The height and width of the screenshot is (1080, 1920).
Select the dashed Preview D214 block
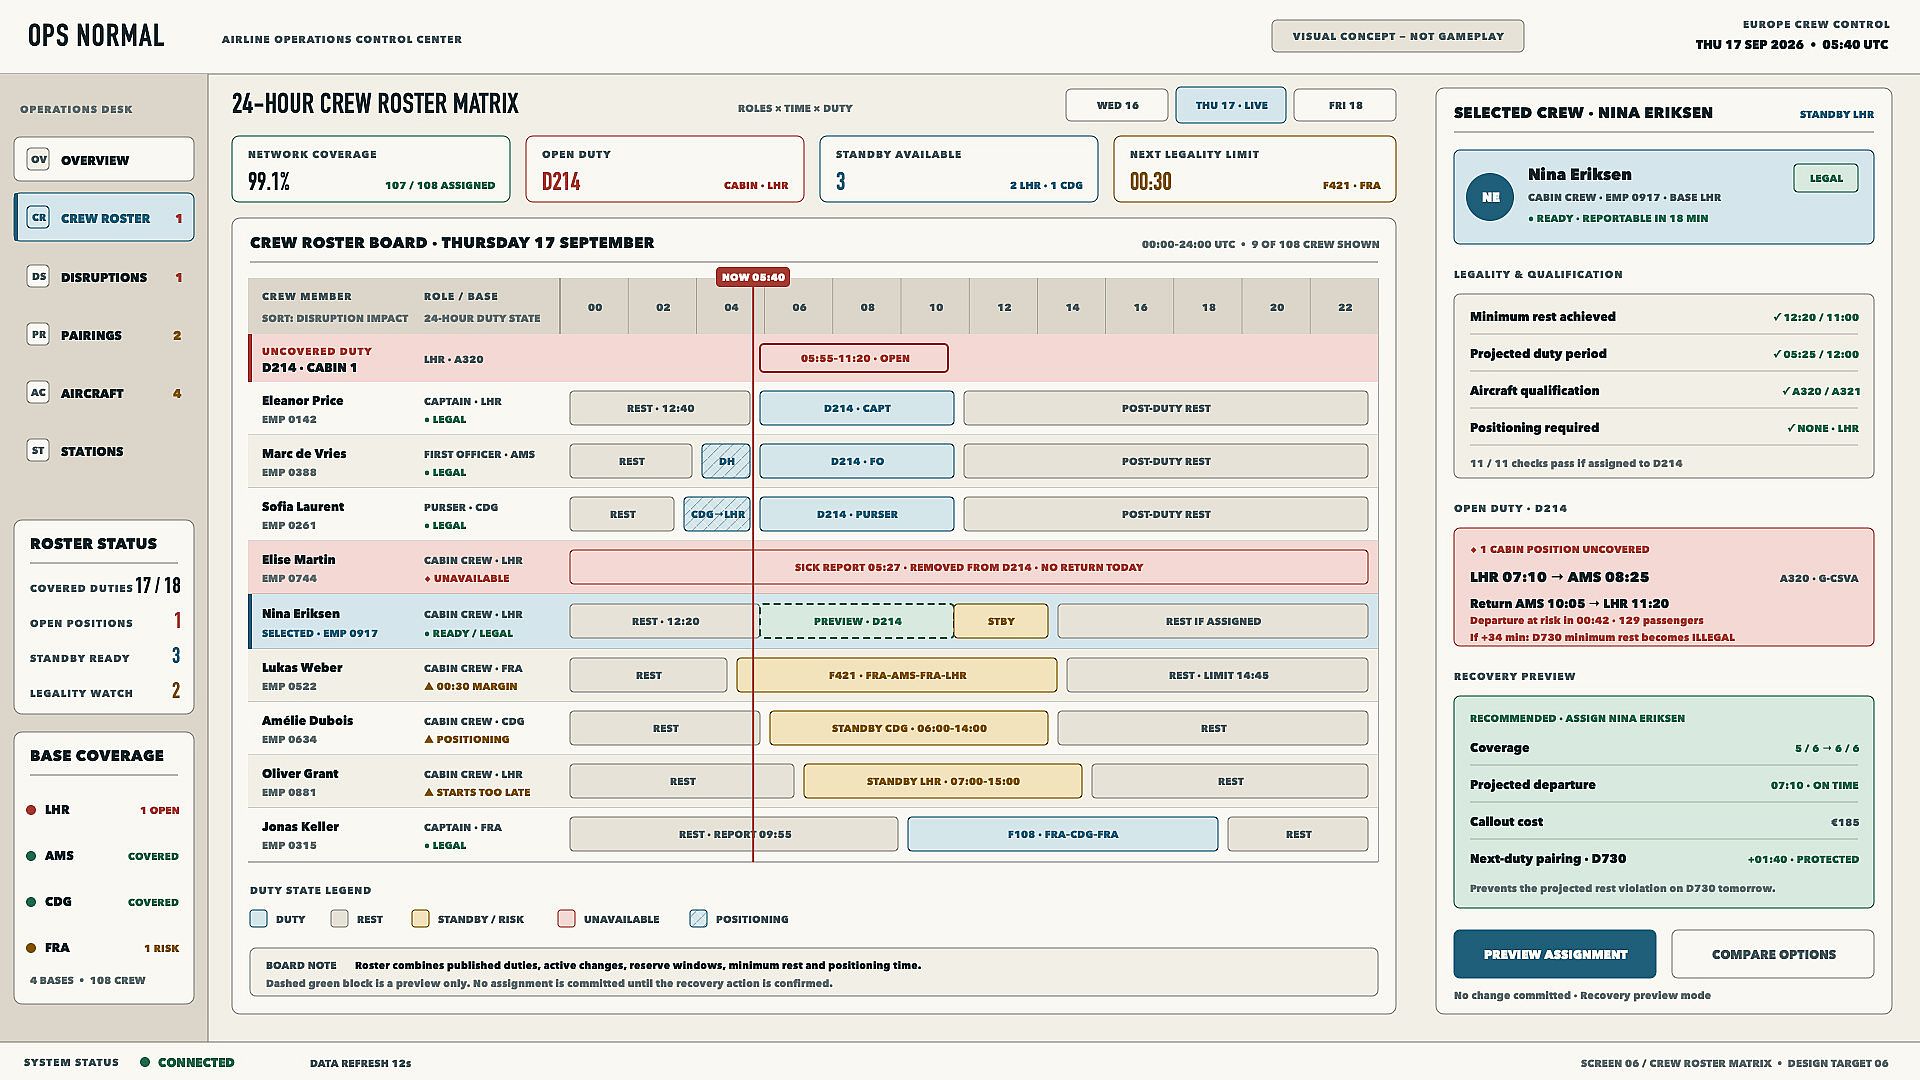coord(857,621)
